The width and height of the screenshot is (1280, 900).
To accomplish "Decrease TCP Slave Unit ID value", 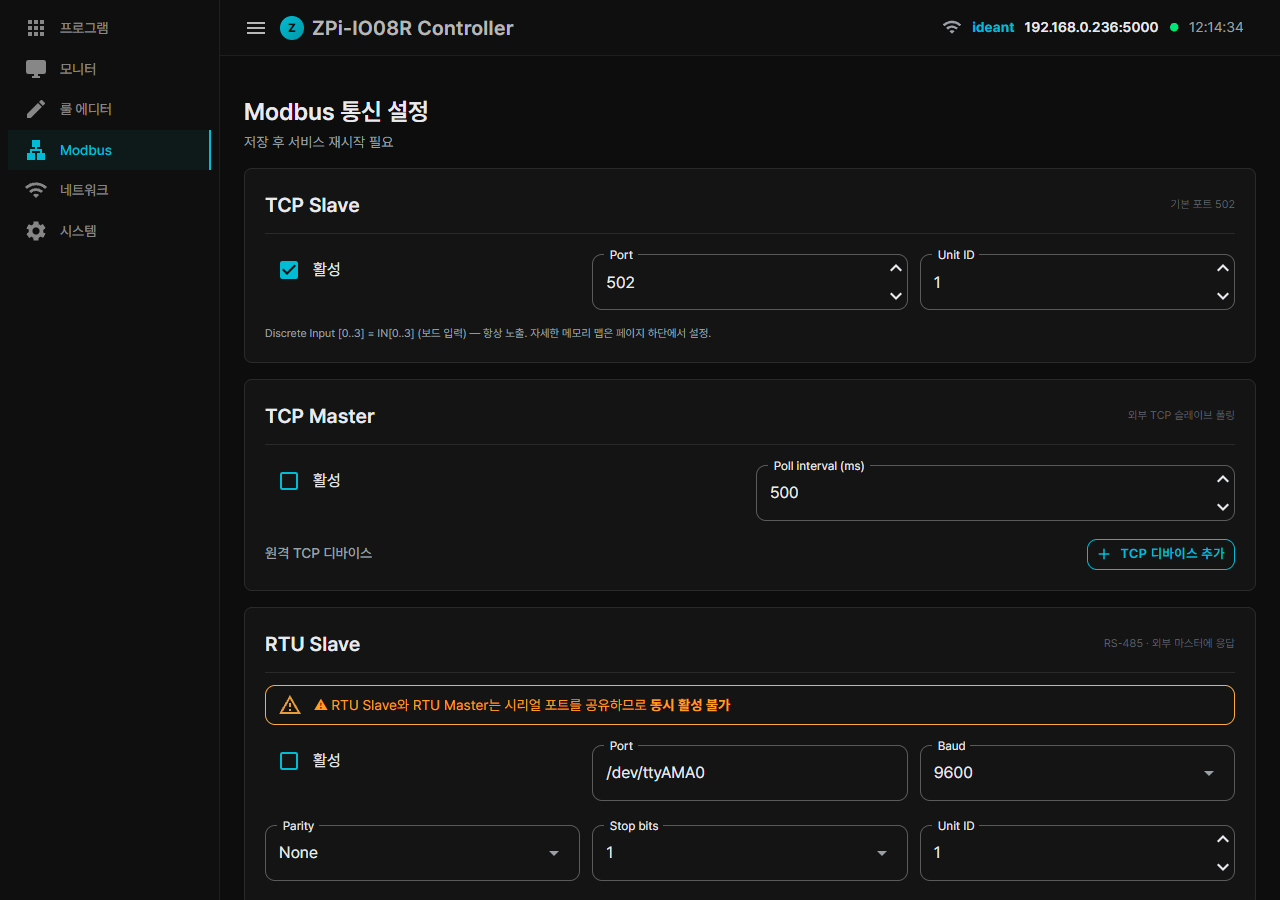I will (1222, 296).
